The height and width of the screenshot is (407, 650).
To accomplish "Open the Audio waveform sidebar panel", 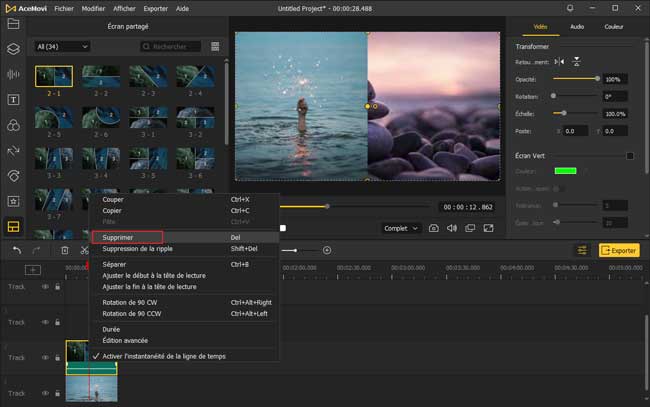I will click(x=13, y=74).
